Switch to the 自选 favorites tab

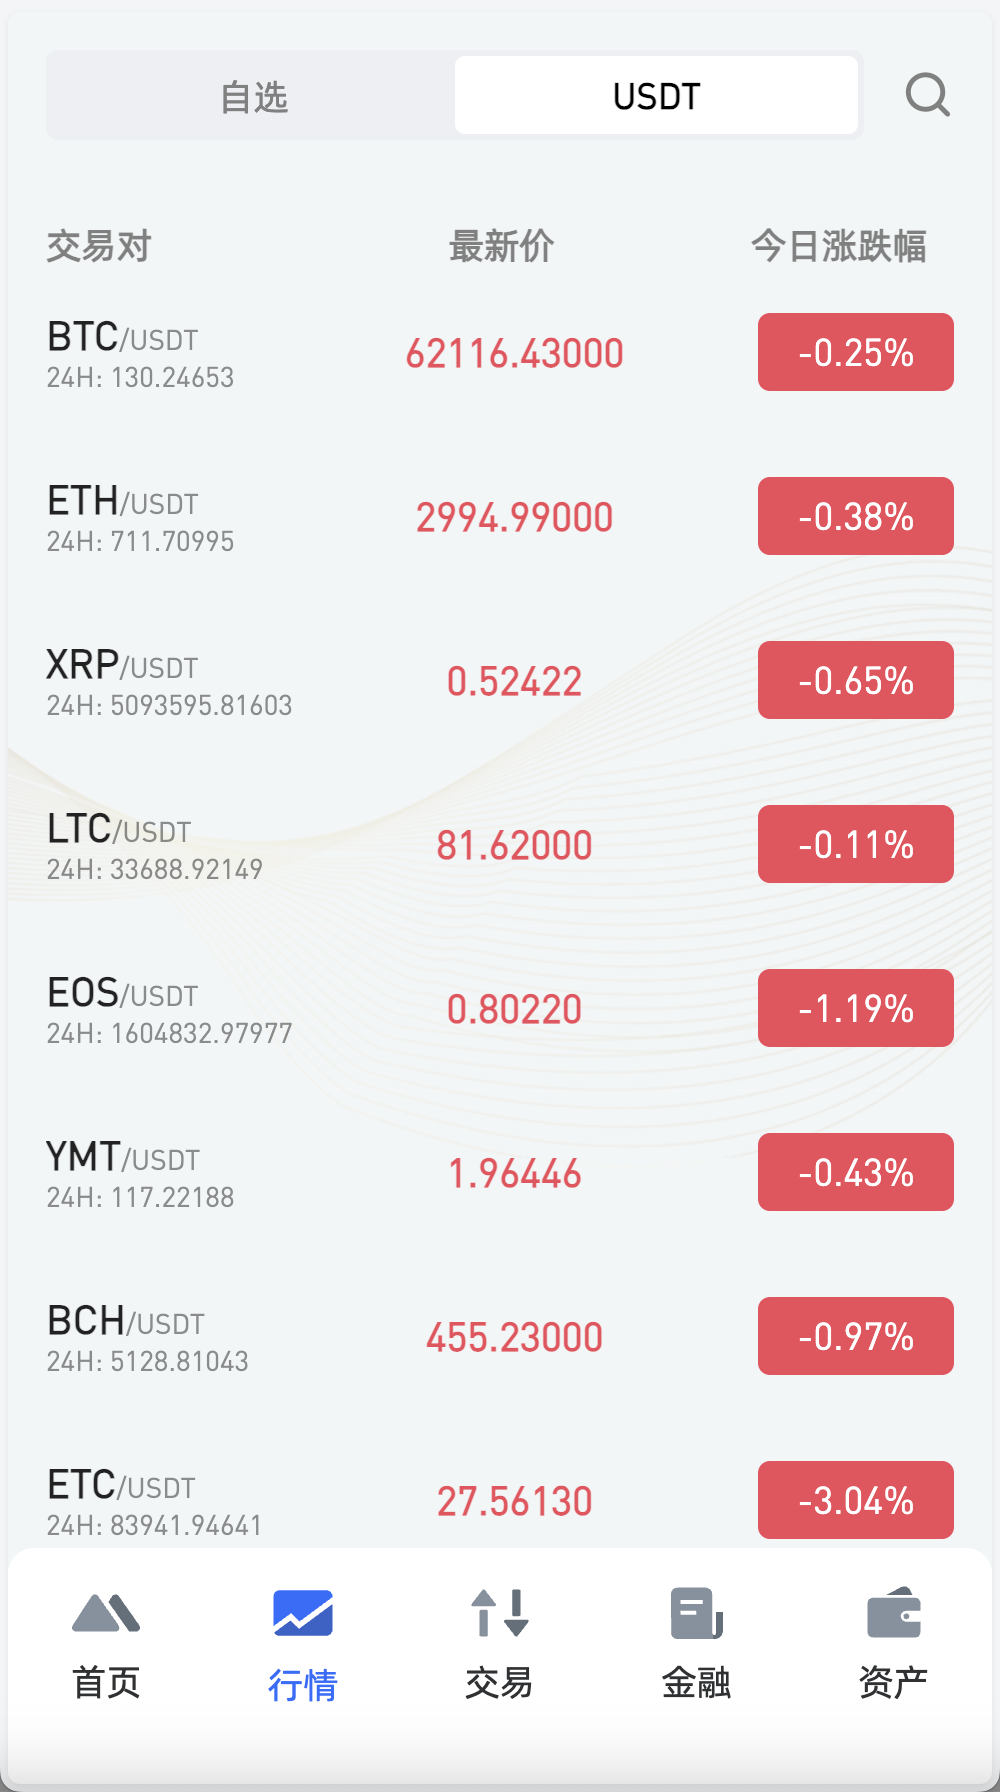[x=254, y=96]
